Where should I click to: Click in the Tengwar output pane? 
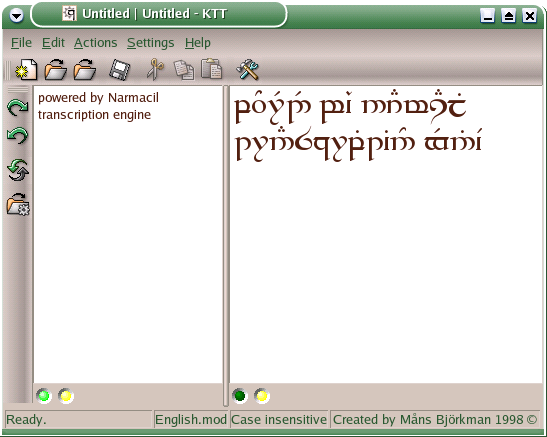pyautogui.click(x=386, y=234)
